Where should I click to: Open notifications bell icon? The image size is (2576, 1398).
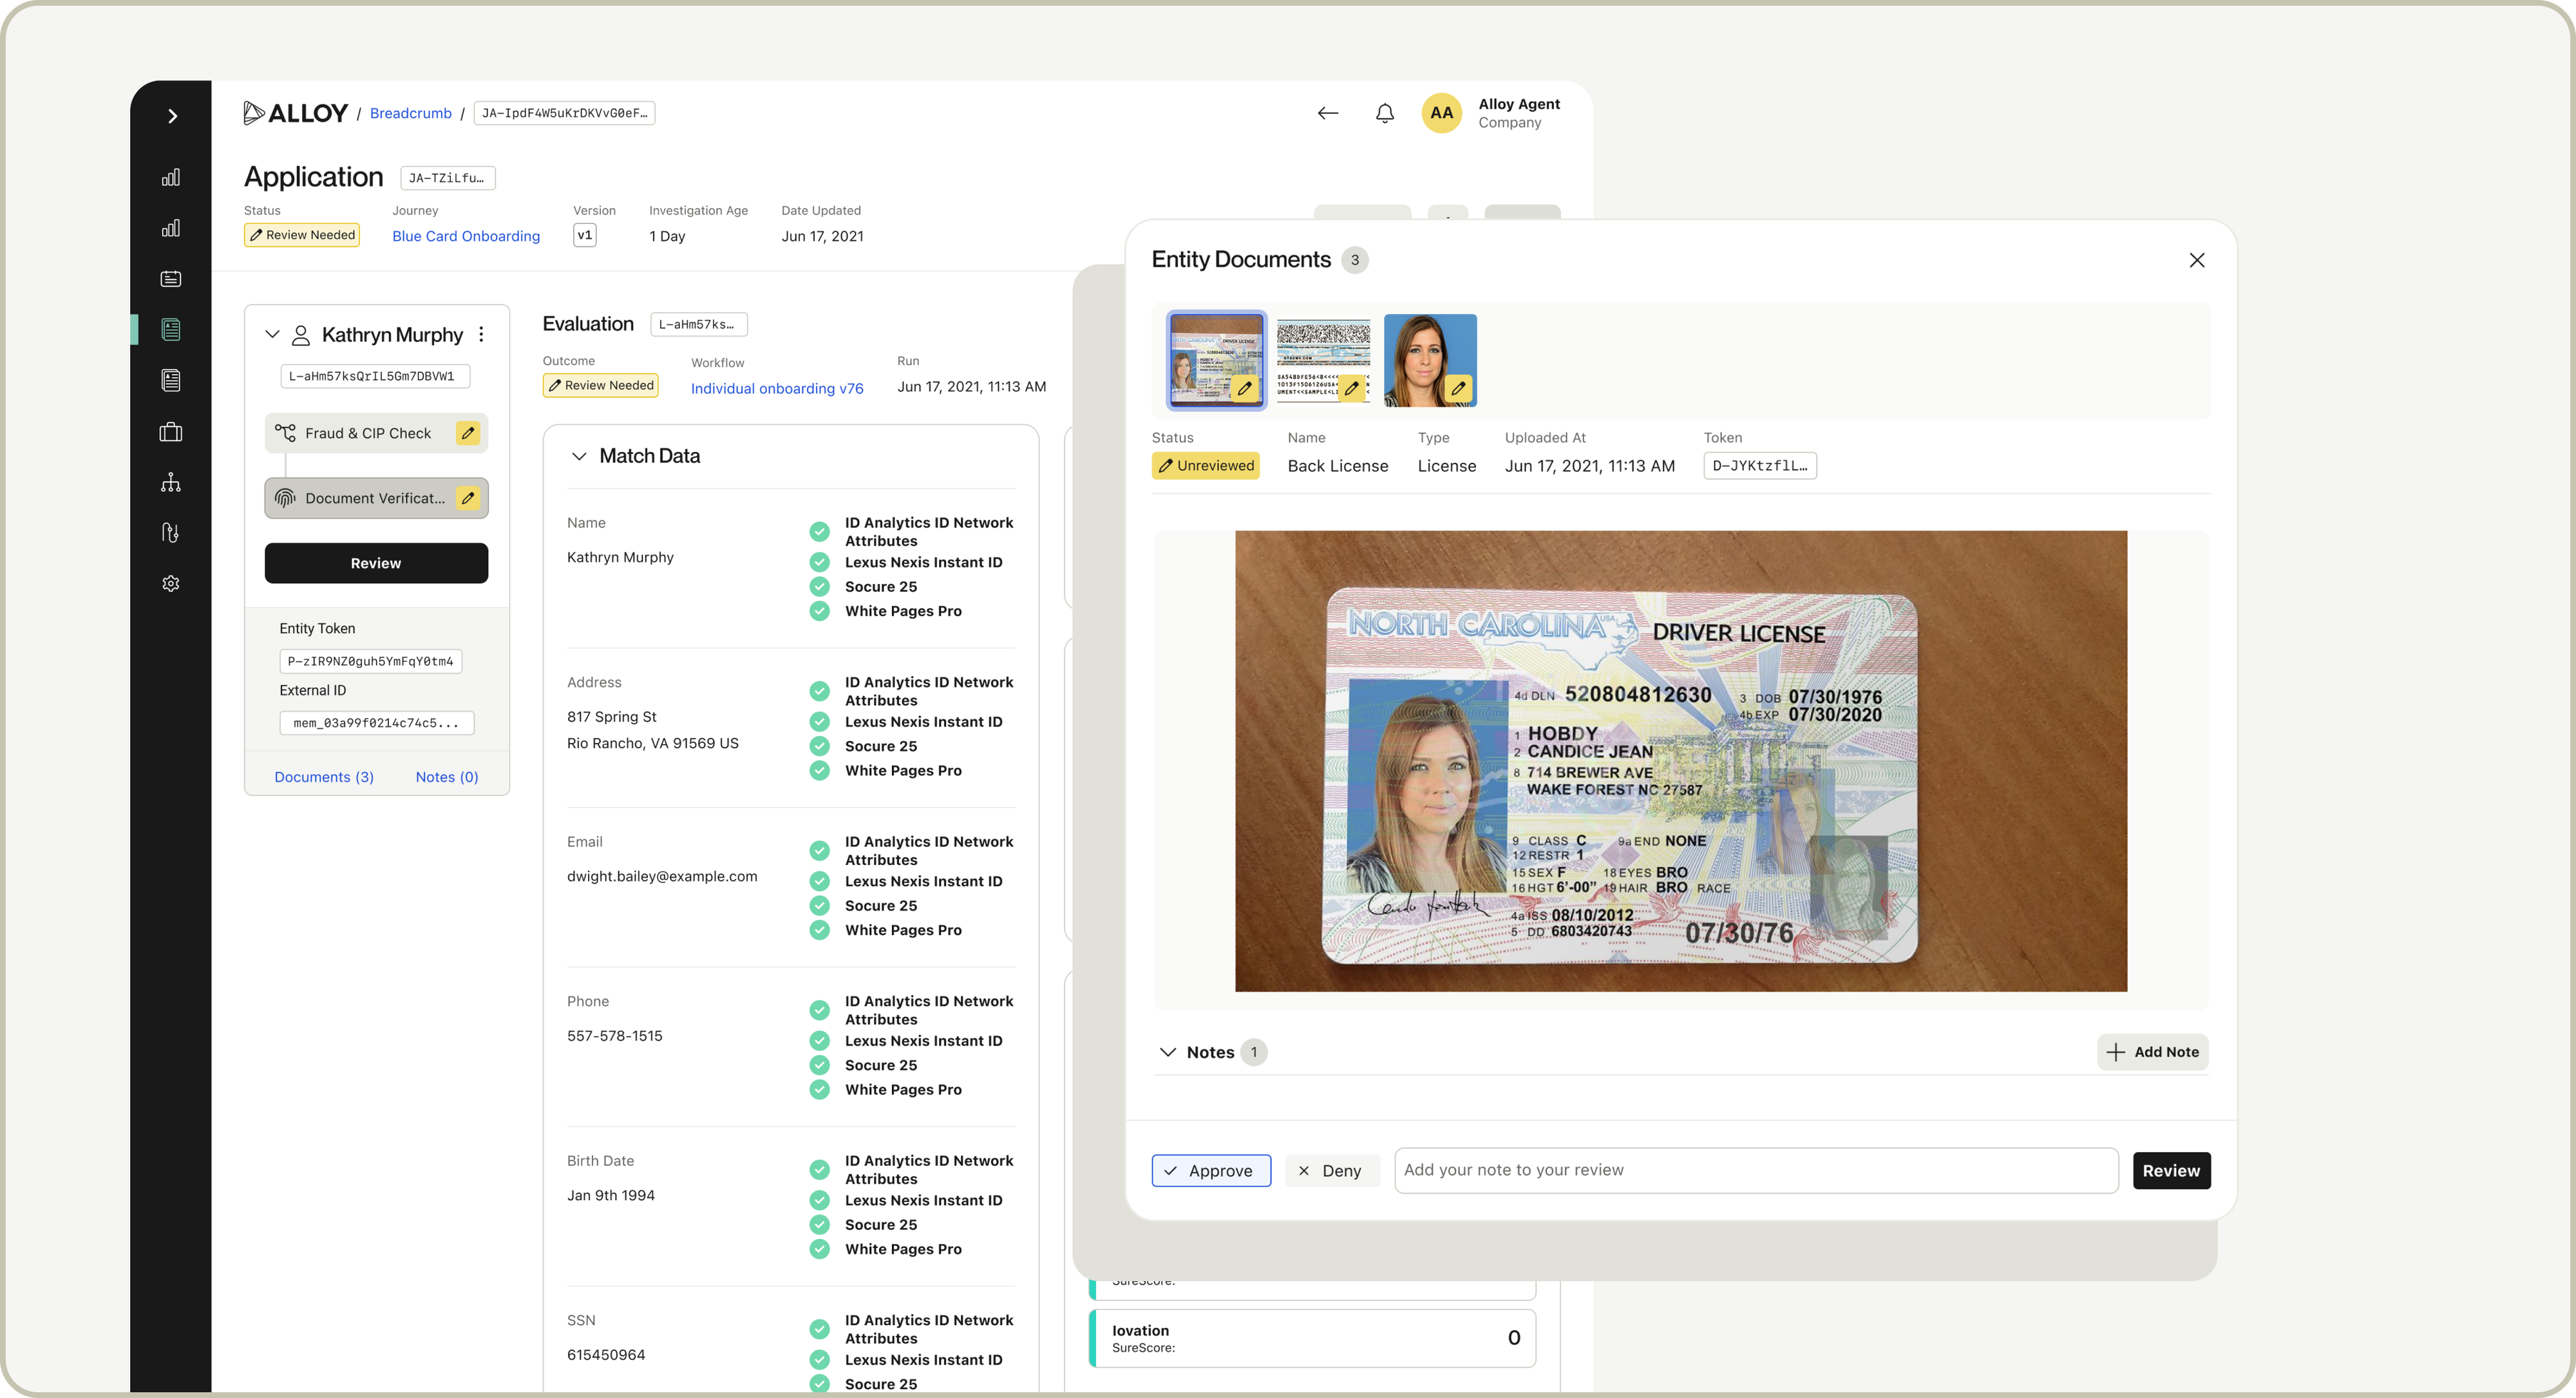tap(1384, 113)
